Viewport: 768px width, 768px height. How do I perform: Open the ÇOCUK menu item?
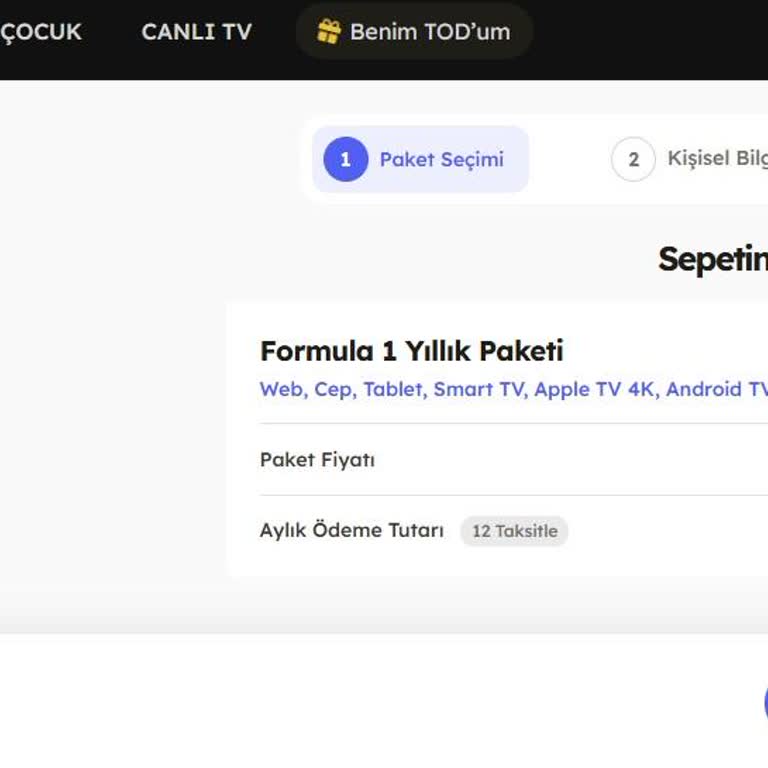[x=41, y=33]
